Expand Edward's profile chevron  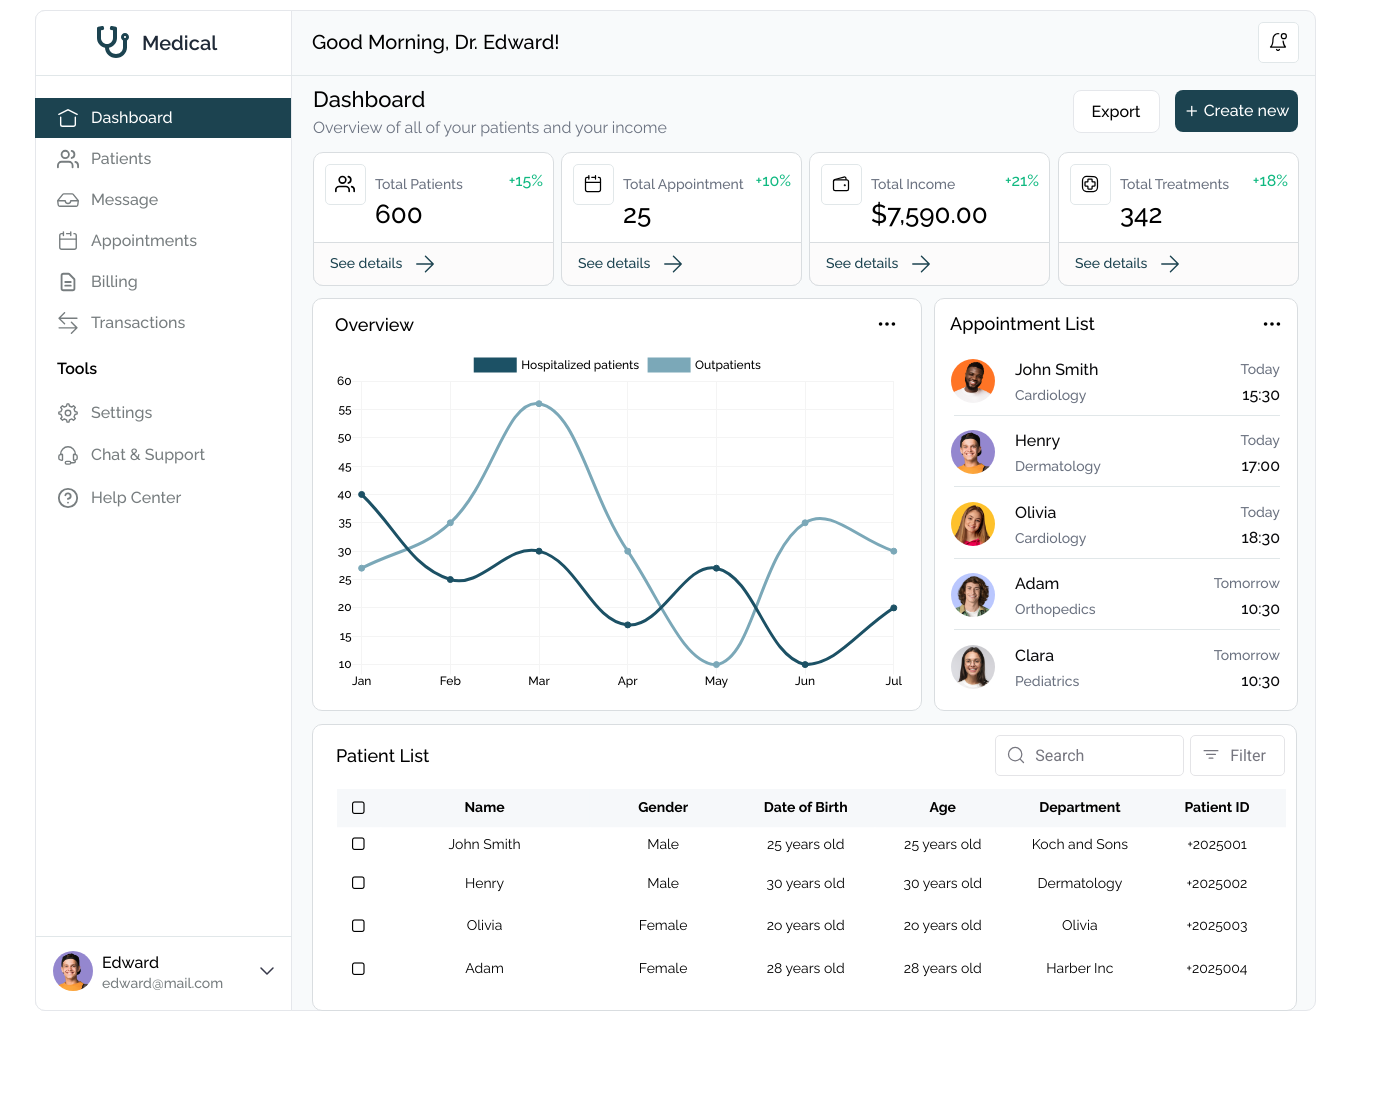(266, 971)
